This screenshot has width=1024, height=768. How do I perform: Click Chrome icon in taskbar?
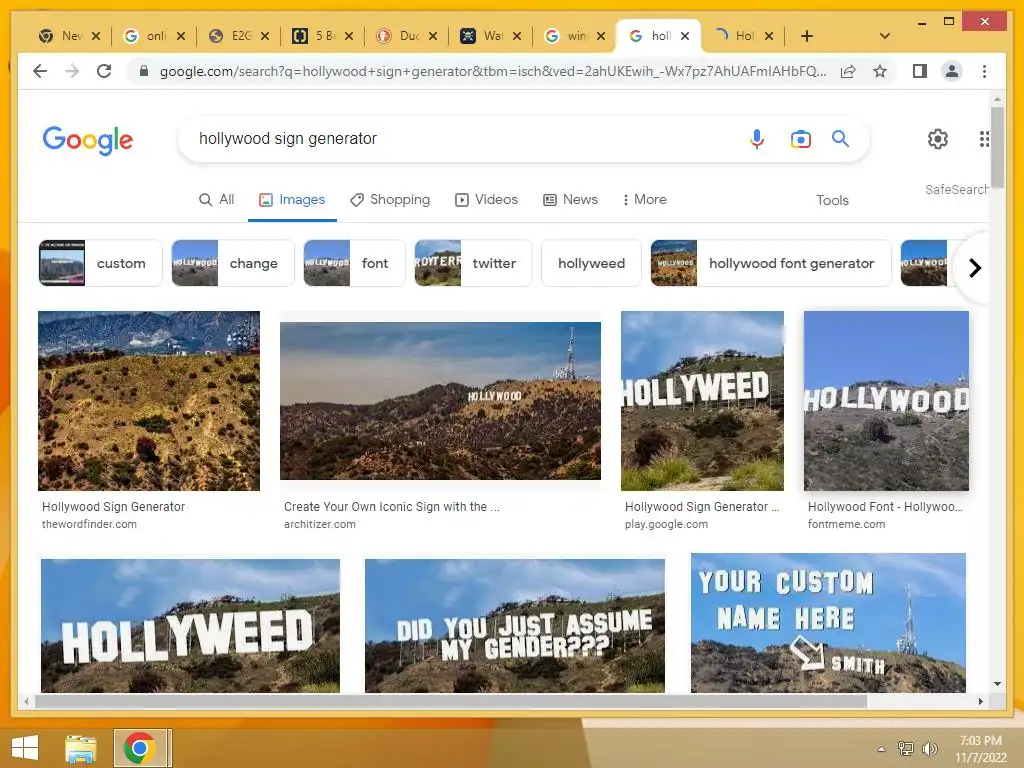(x=139, y=748)
